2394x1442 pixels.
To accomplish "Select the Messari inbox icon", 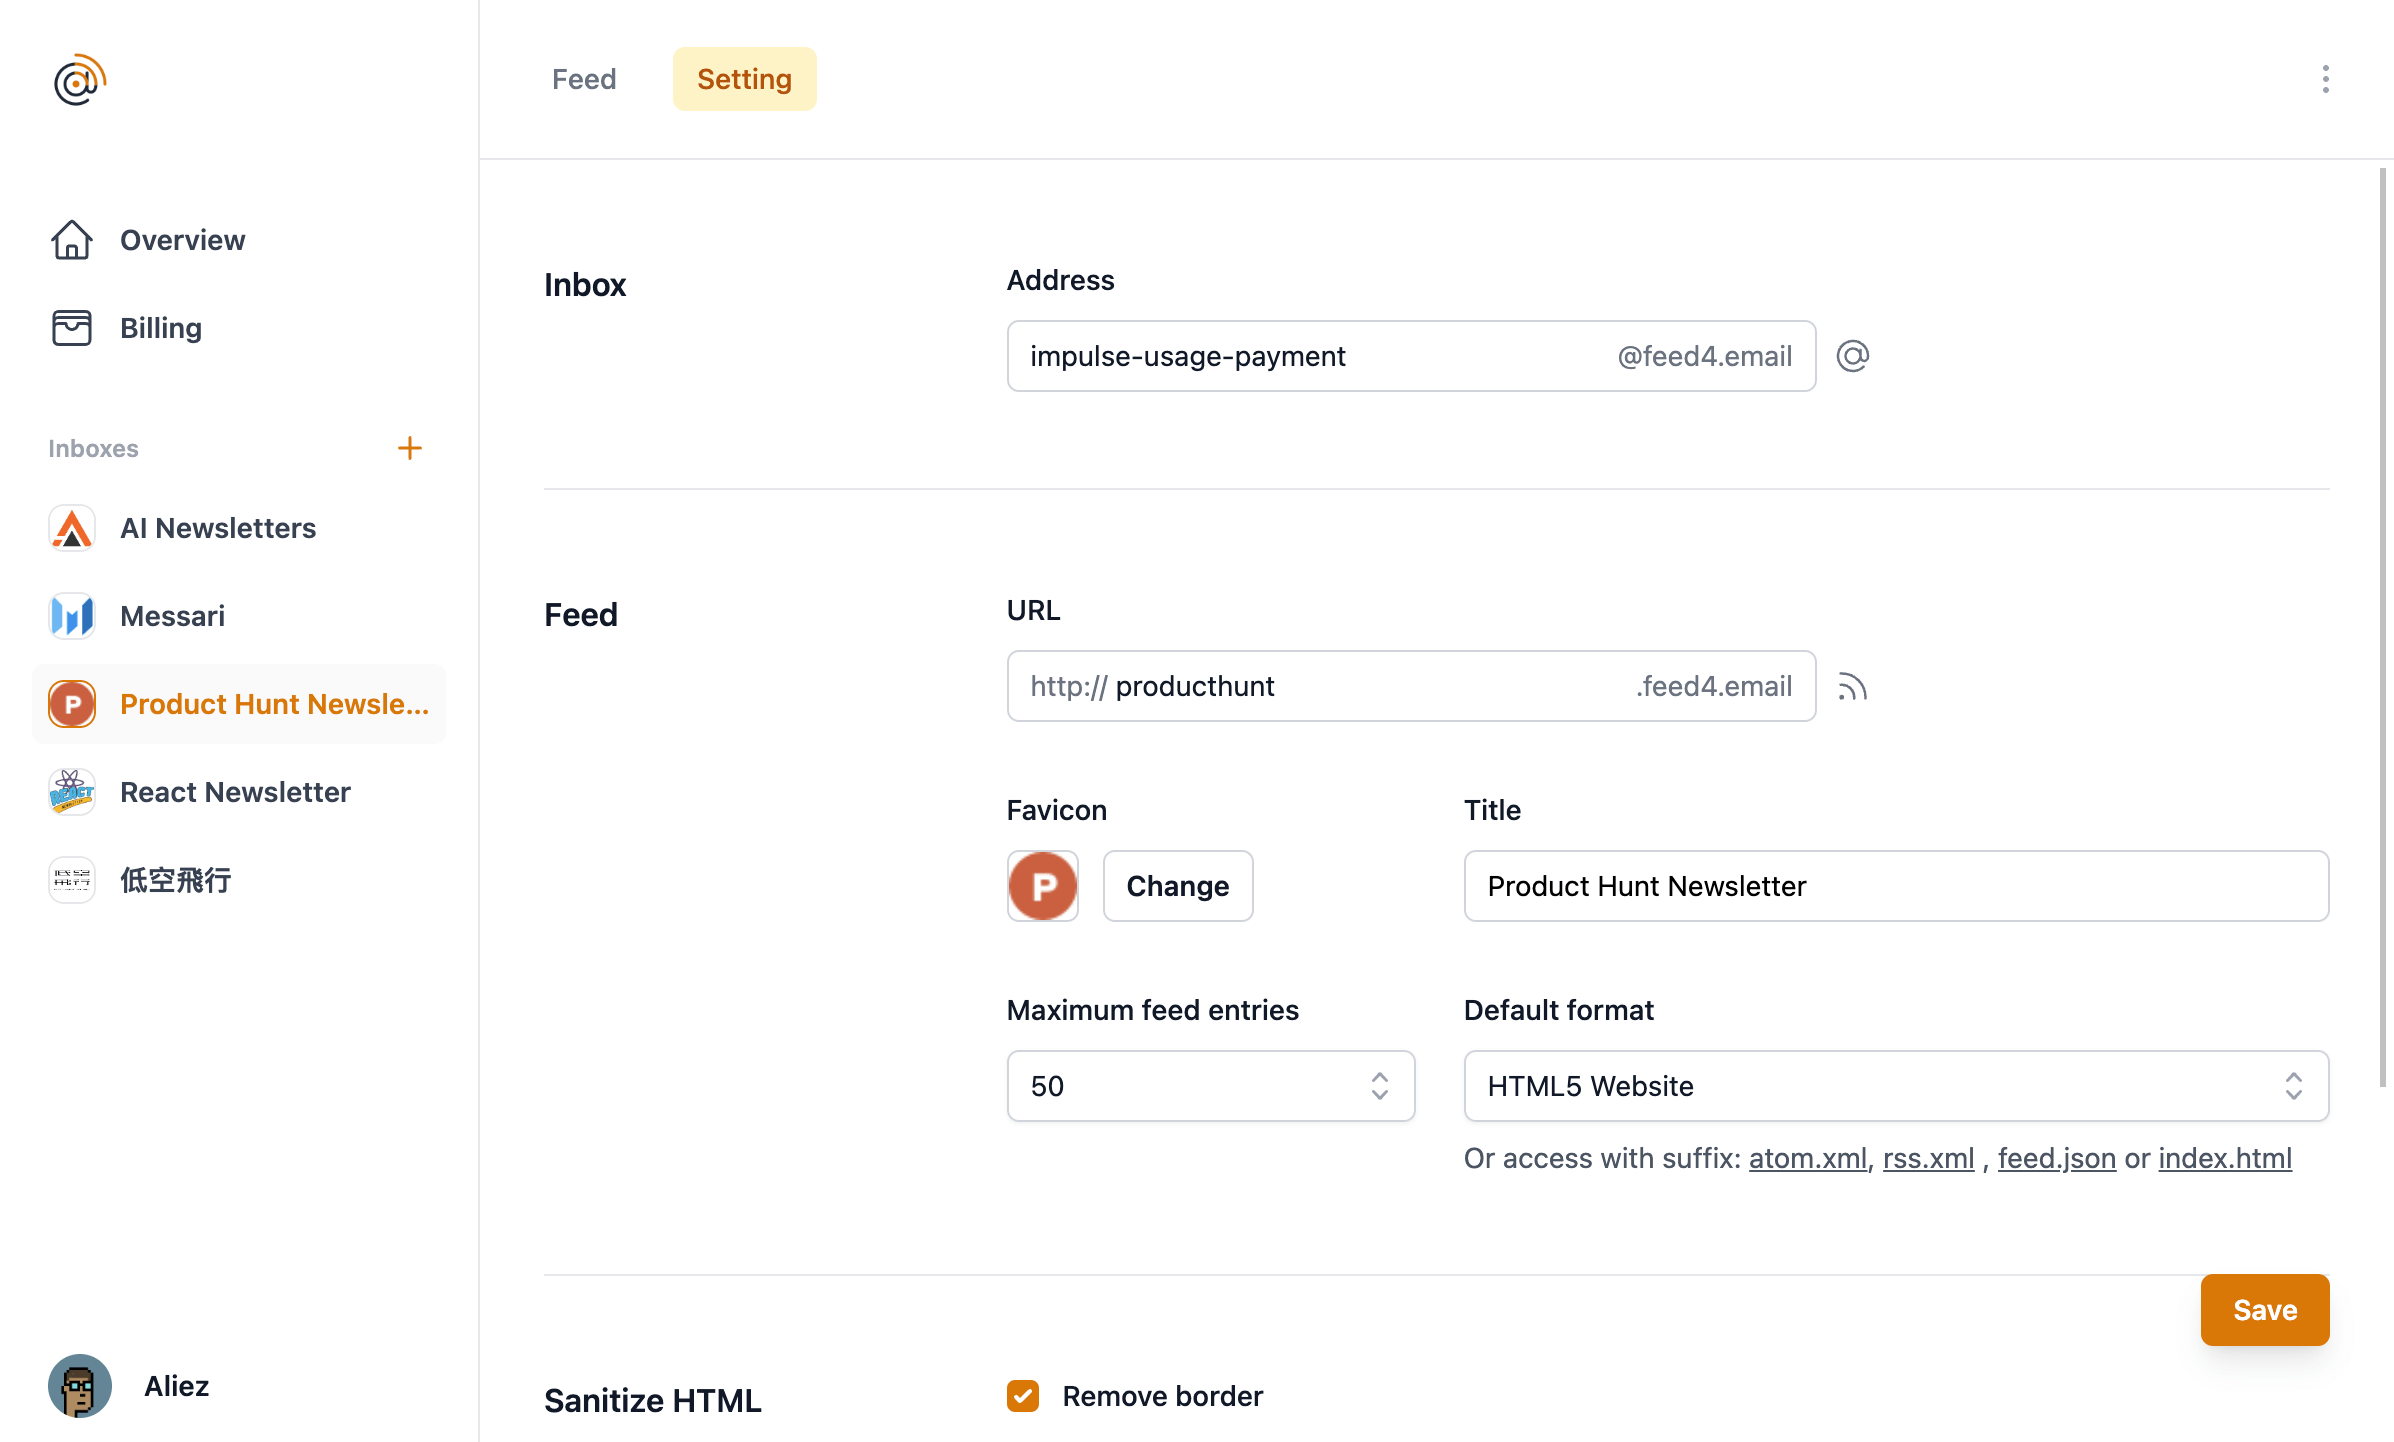I will pyautogui.click(x=72, y=616).
